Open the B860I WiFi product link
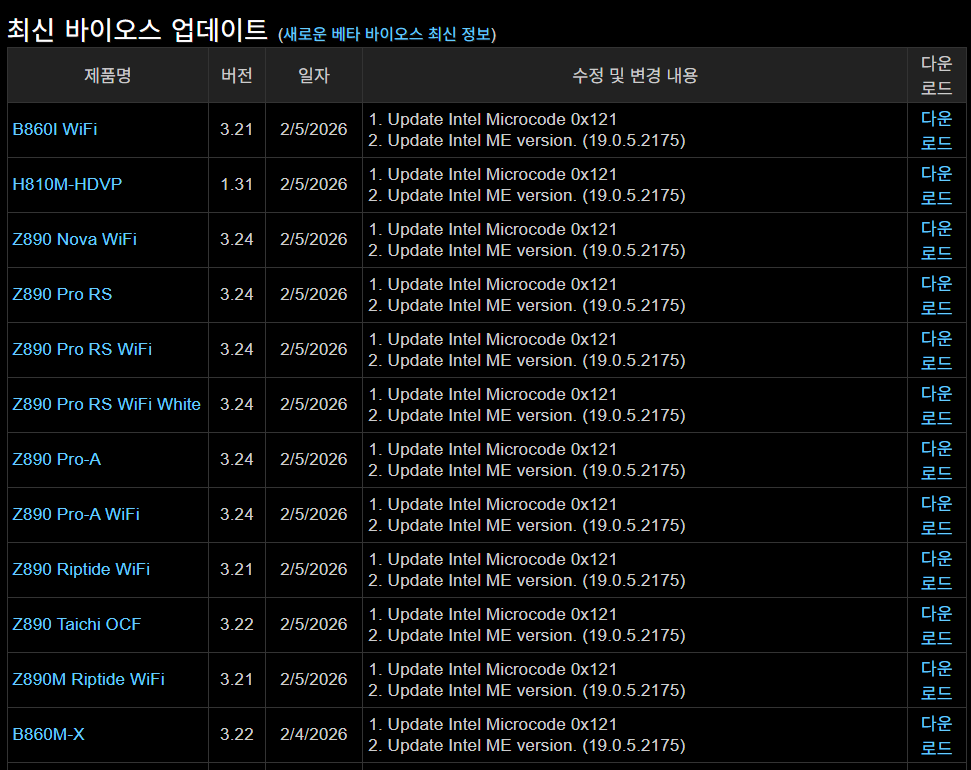The height and width of the screenshot is (770, 971). [54, 129]
